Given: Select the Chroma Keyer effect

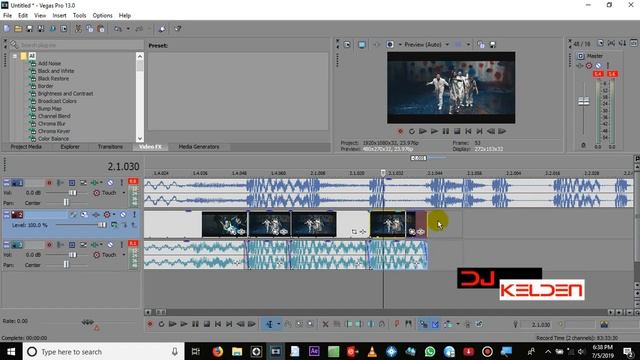Looking at the screenshot, I should 54,131.
